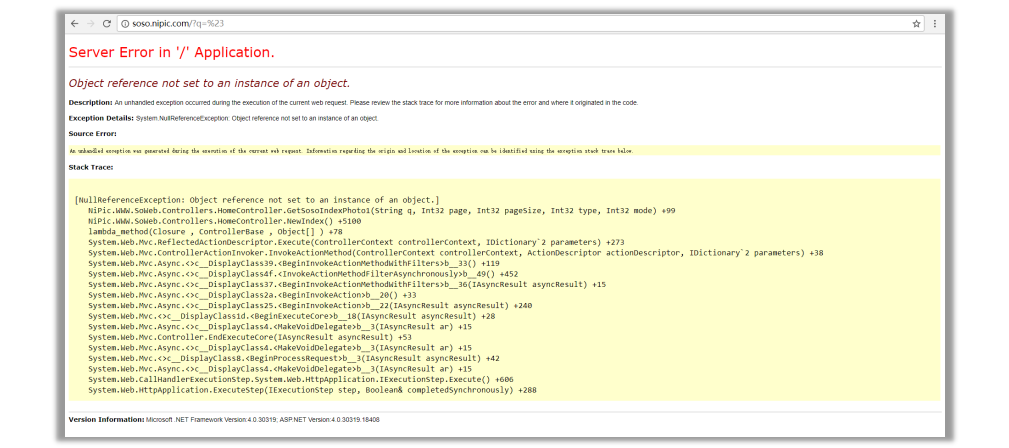The width and height of the screenshot is (1009, 448).
Task: Focus the address bar showing soso.nipic.com
Action: 521,24
